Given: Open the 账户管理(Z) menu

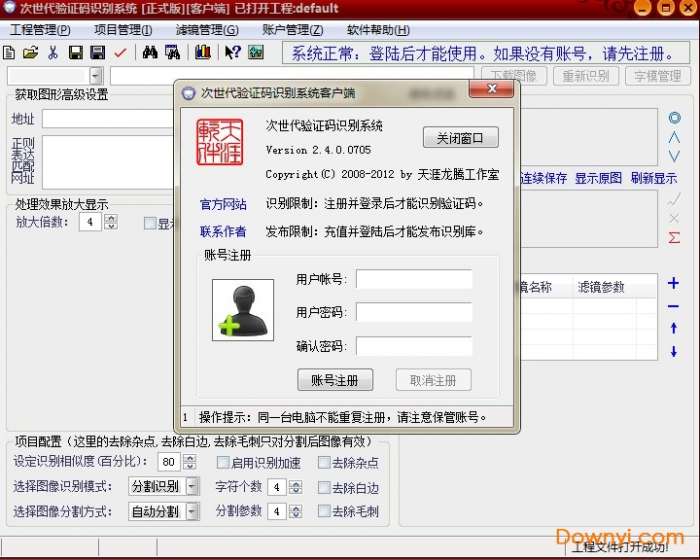Looking at the screenshot, I should click(292, 30).
